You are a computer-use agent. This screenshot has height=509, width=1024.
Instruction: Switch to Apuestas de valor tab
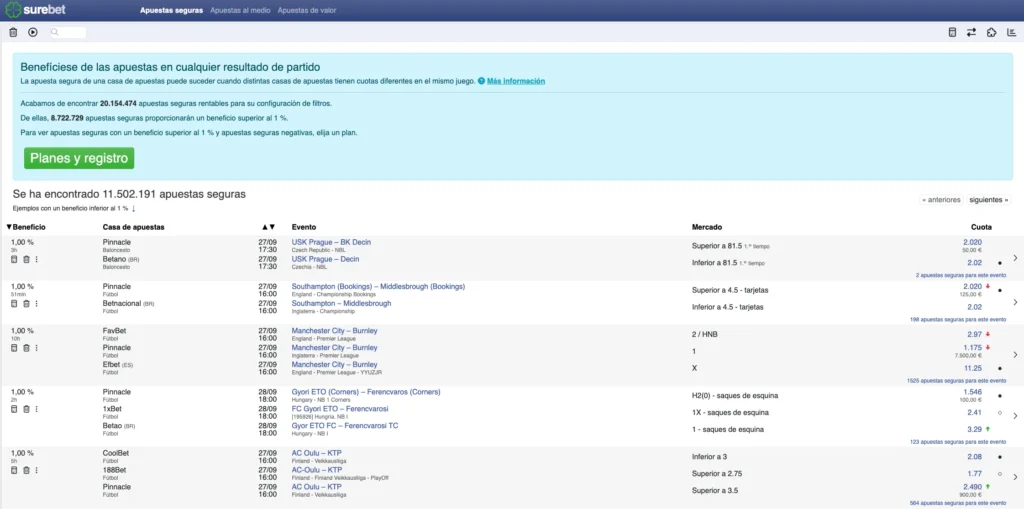point(307,10)
